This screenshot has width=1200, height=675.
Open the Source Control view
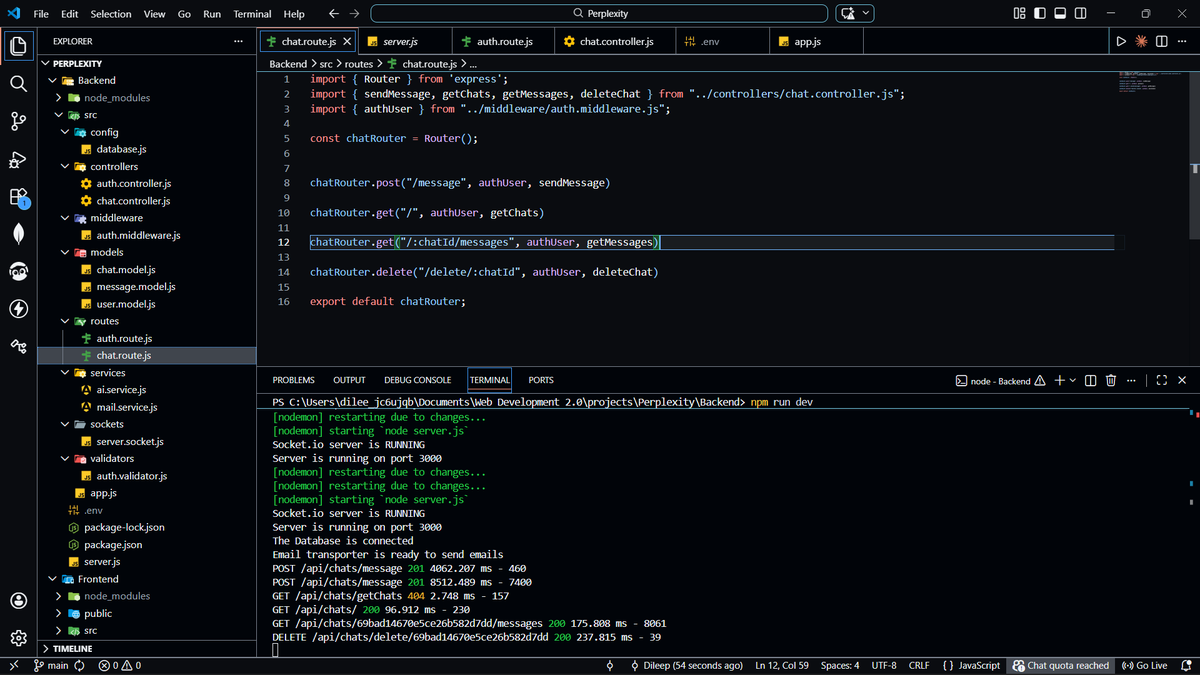coord(18,122)
